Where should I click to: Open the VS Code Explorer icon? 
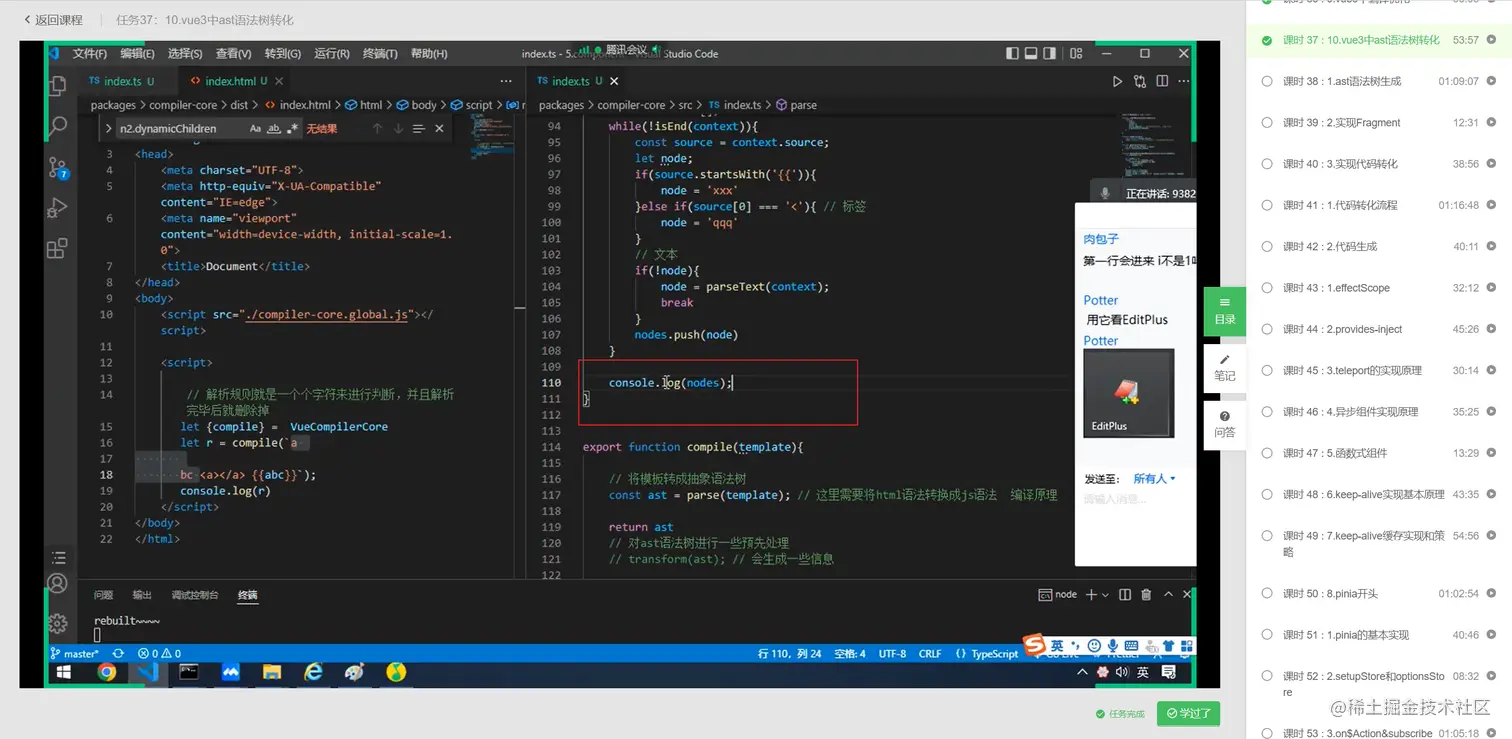point(58,85)
